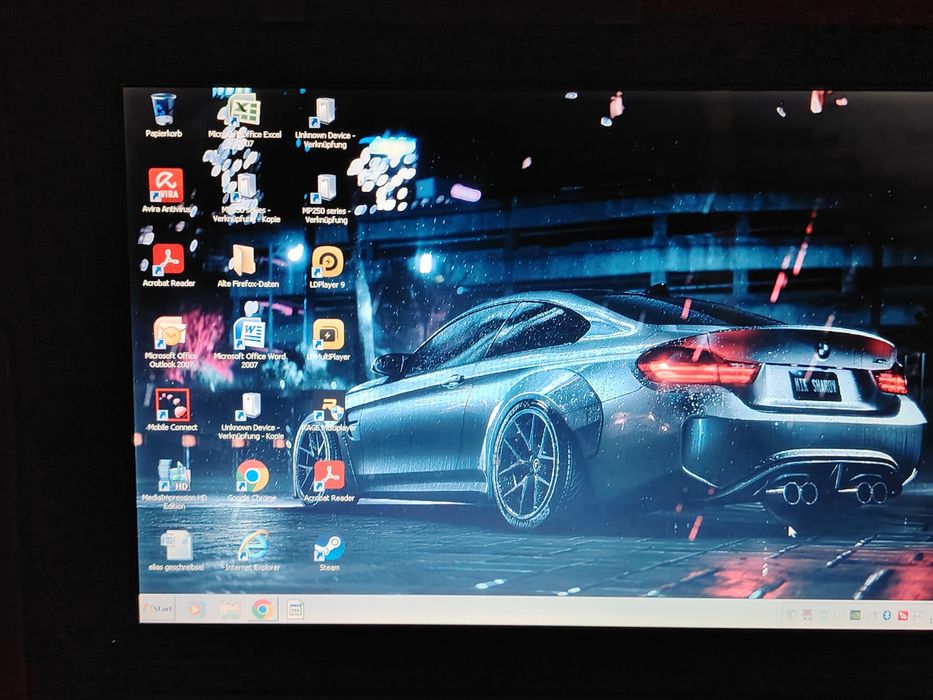Click the document icon in the taskbar
Screen dimensions: 933x700
[x=295, y=610]
